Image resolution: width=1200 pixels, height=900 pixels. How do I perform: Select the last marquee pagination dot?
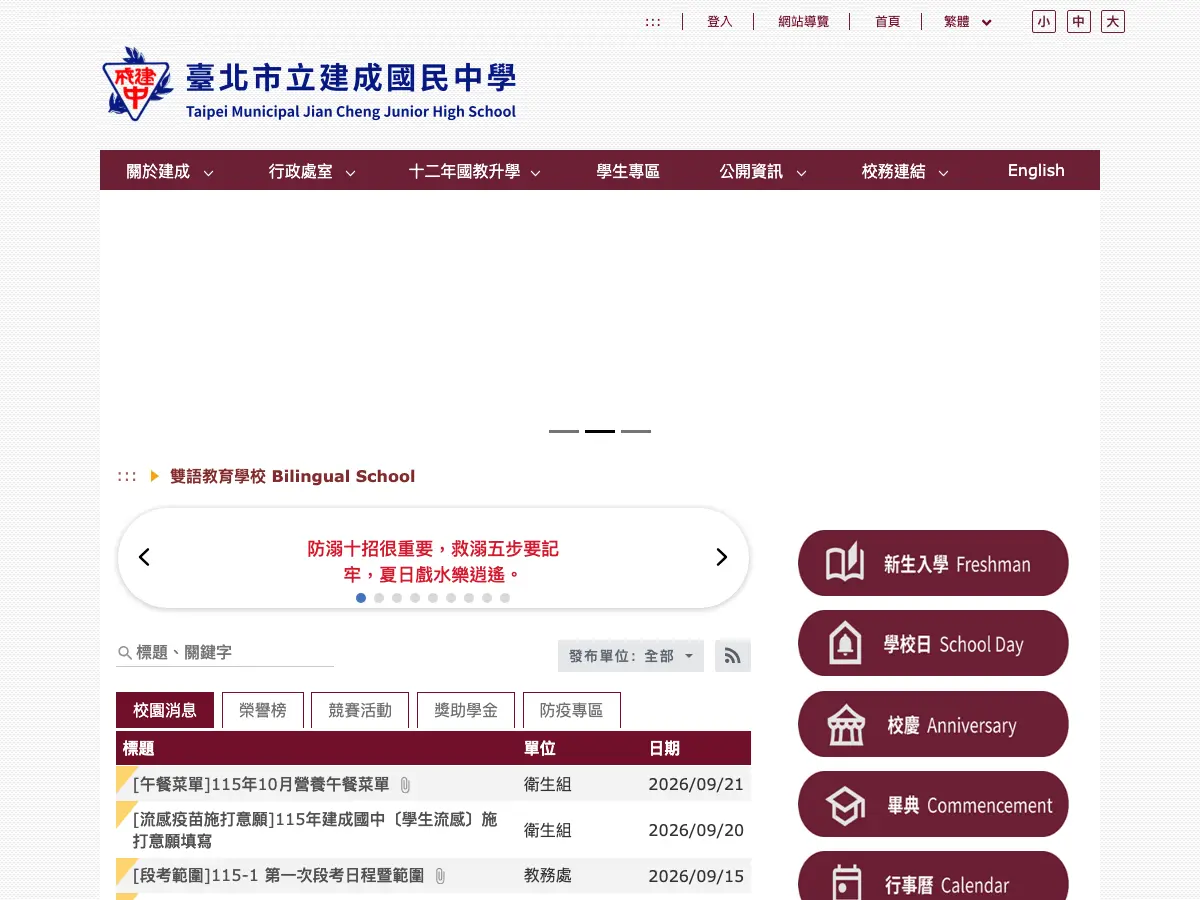pos(505,598)
